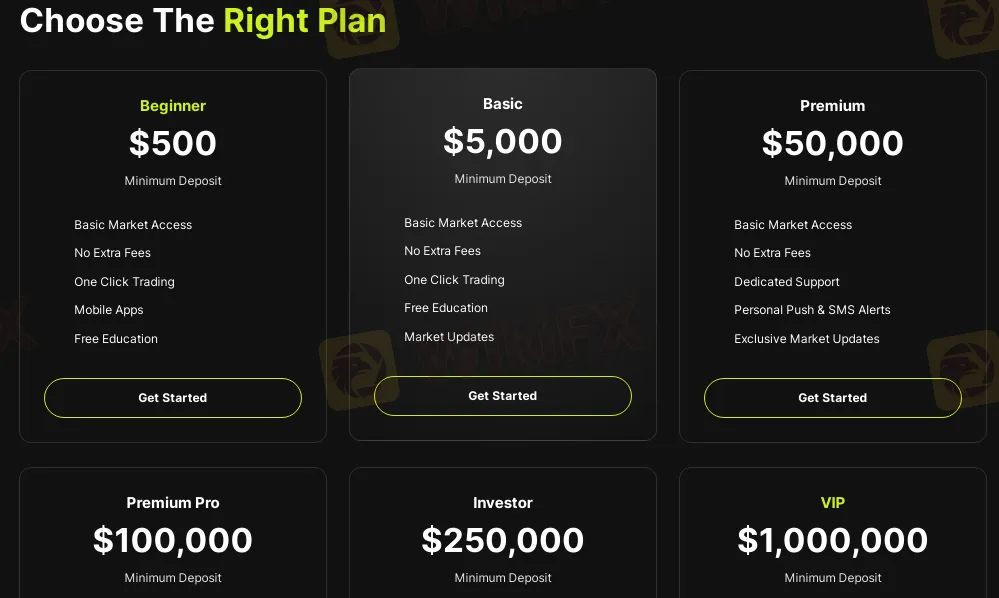Click the $250,000 Investor price
999x598 pixels.
[503, 540]
